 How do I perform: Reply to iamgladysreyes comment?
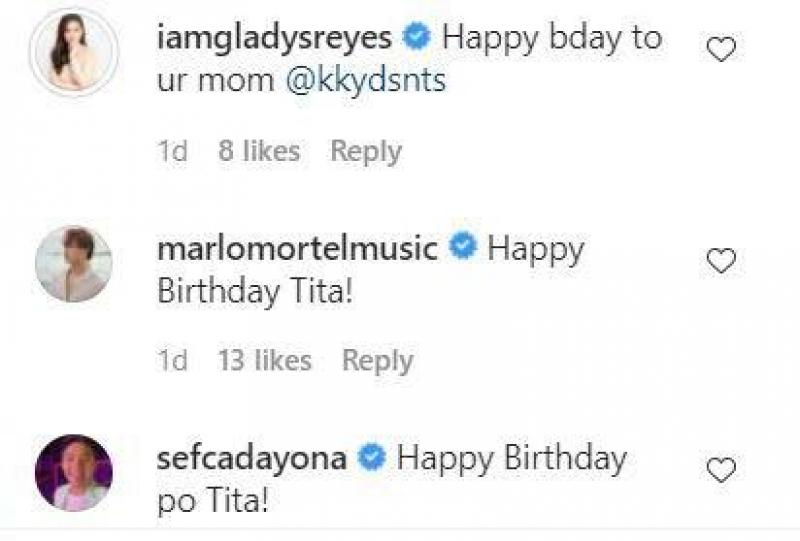click(x=366, y=151)
